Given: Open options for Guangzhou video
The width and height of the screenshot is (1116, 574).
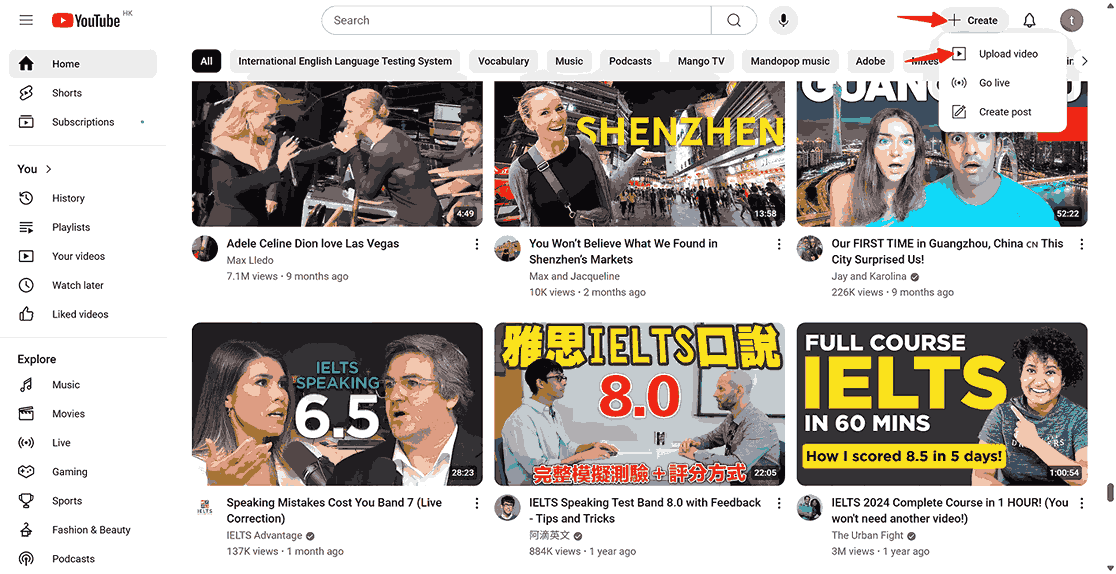Looking at the screenshot, I should pyautogui.click(x=1082, y=244).
